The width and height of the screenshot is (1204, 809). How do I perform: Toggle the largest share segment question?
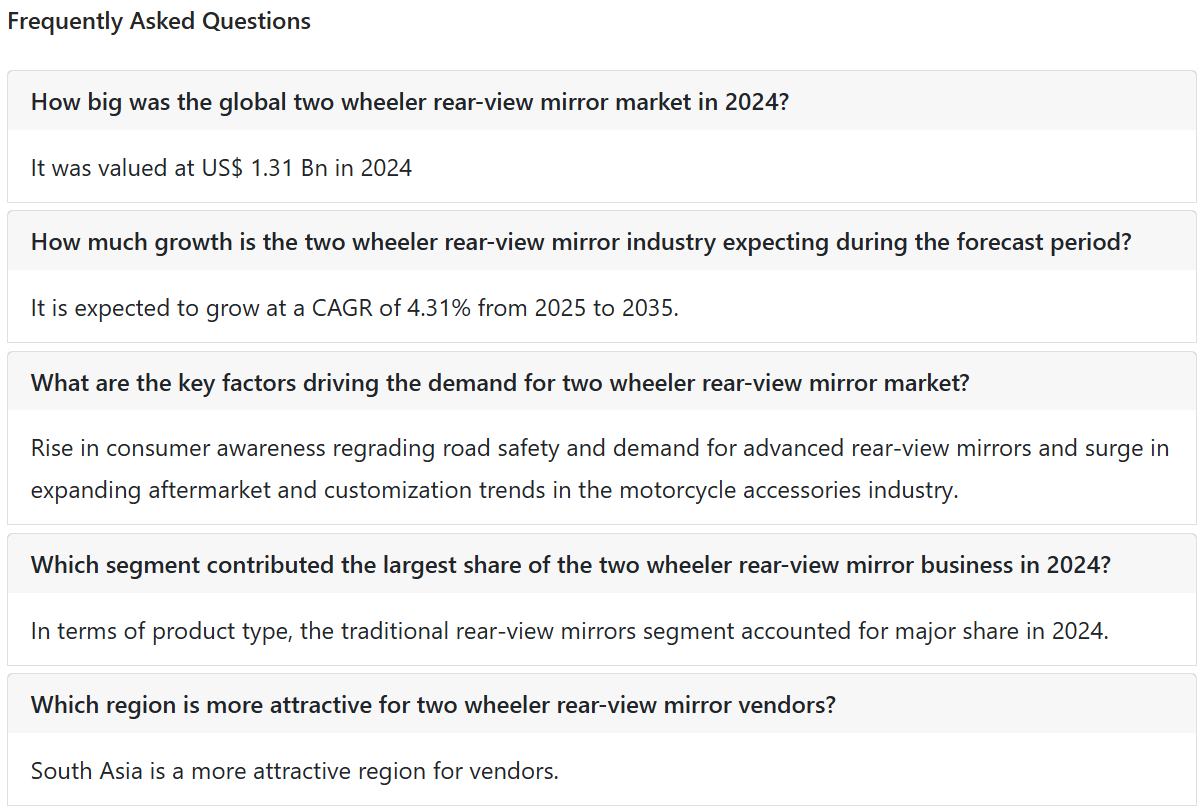click(x=601, y=564)
